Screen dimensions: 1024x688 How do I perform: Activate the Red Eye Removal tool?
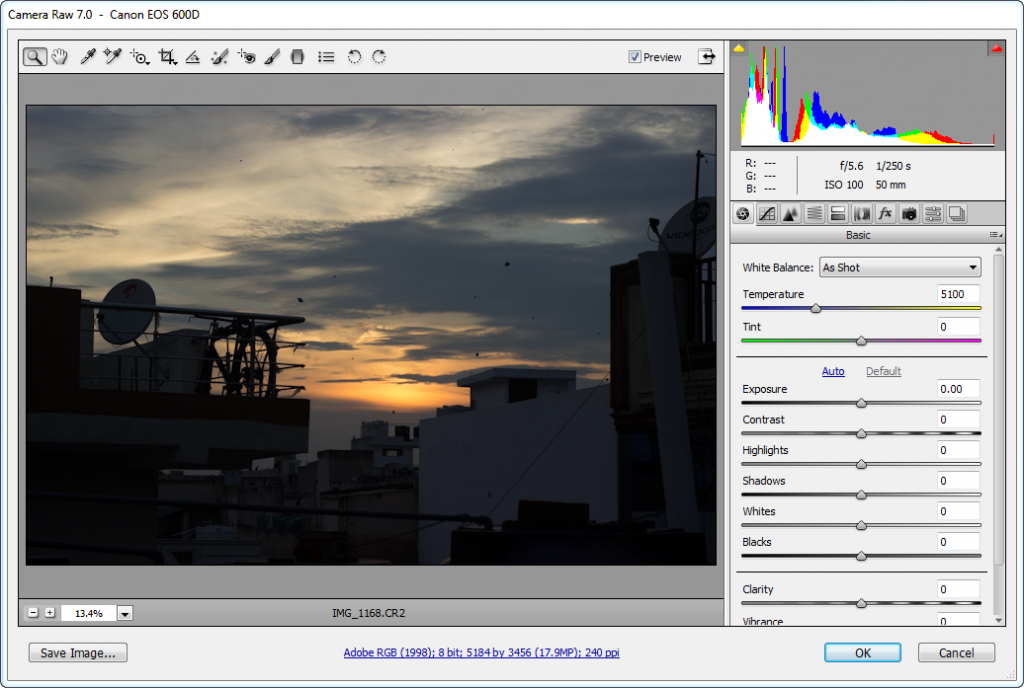click(246, 57)
